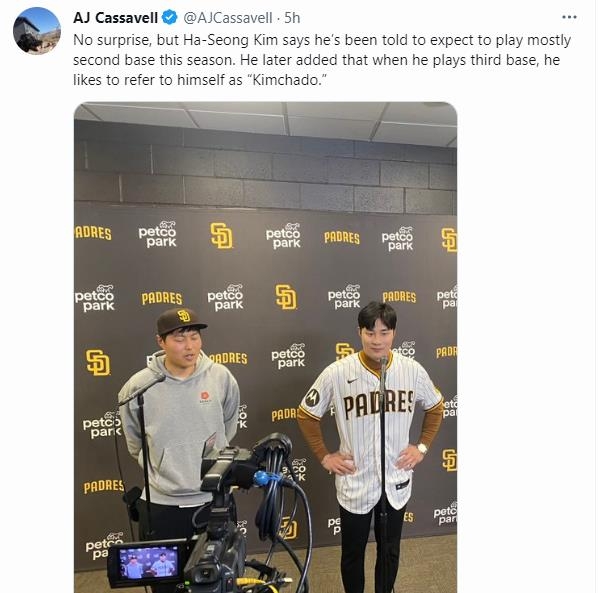Click the AJ Cassavell display name
600x593 pixels.
[x=115, y=18]
